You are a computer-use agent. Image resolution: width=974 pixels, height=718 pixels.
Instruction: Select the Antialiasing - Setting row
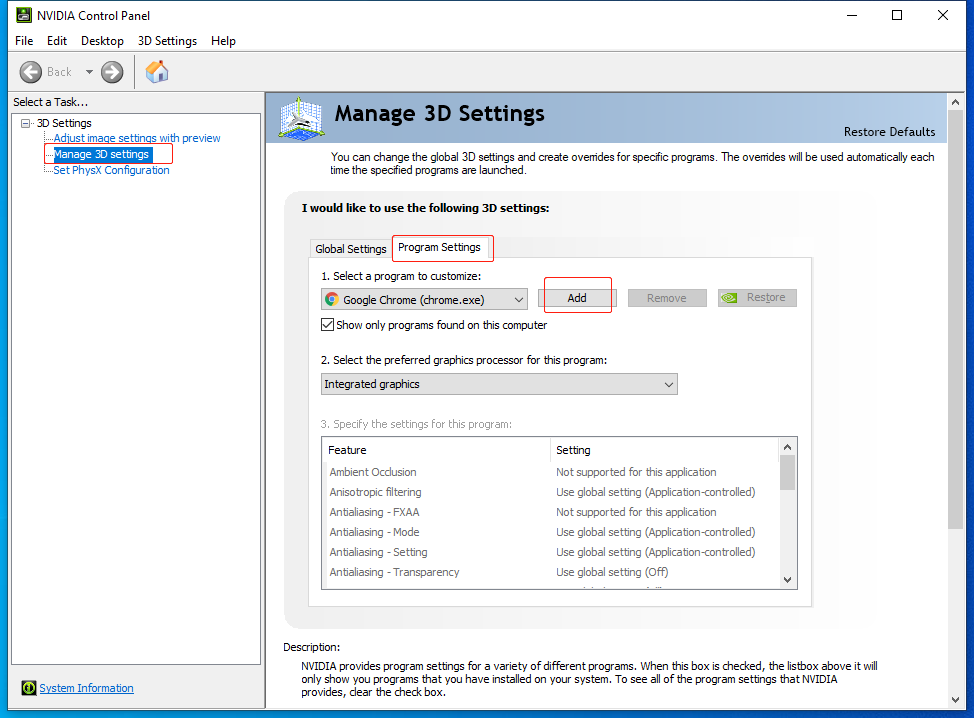click(550, 552)
